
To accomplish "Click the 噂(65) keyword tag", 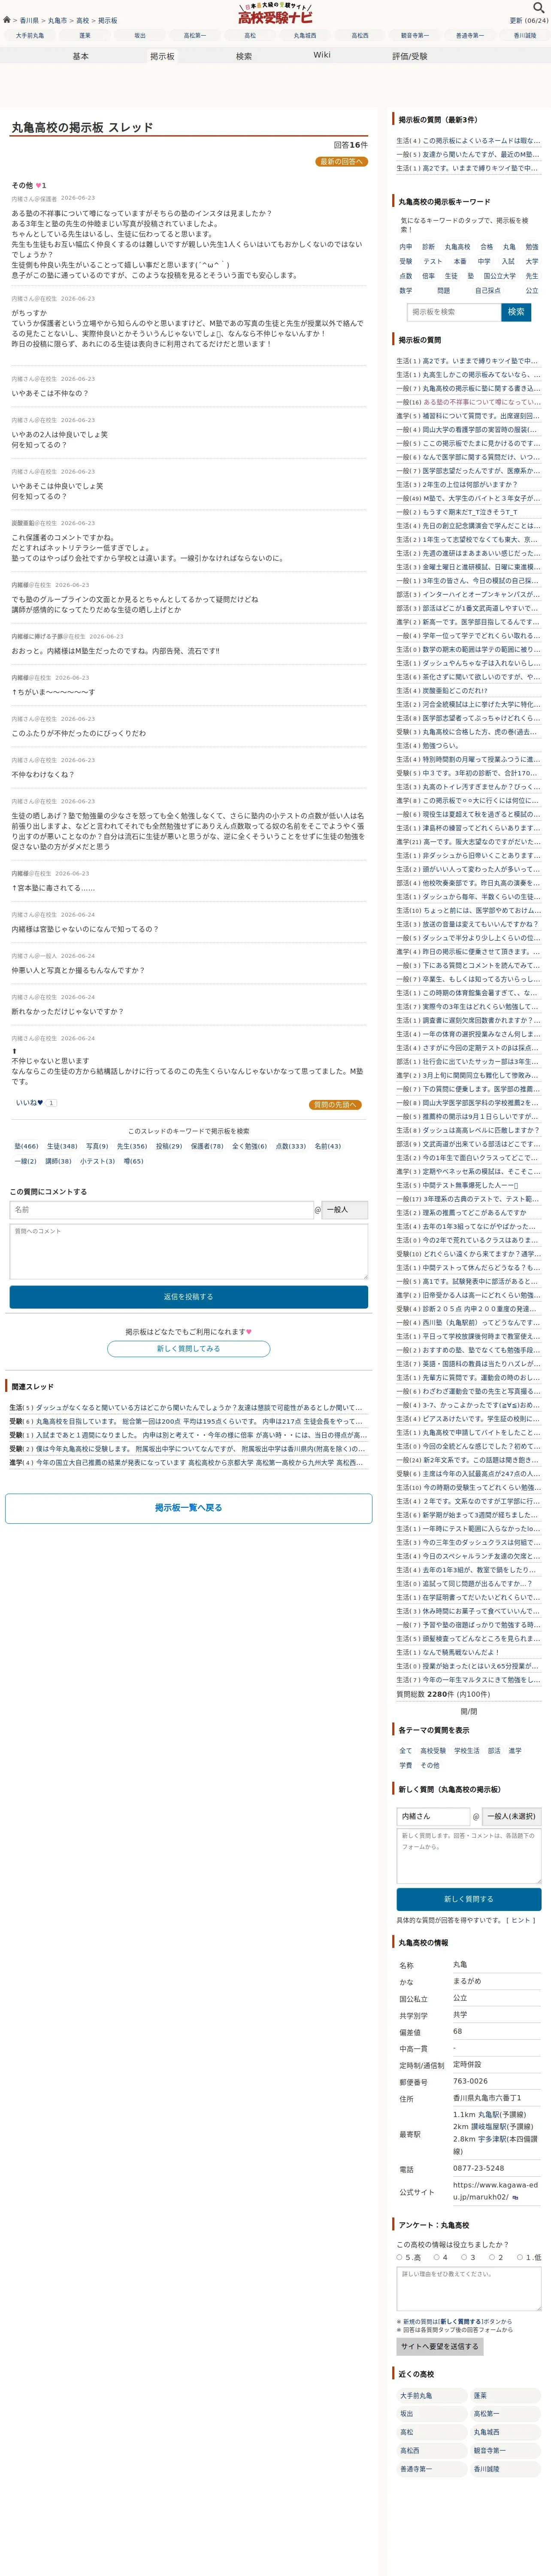I will pos(134,1161).
